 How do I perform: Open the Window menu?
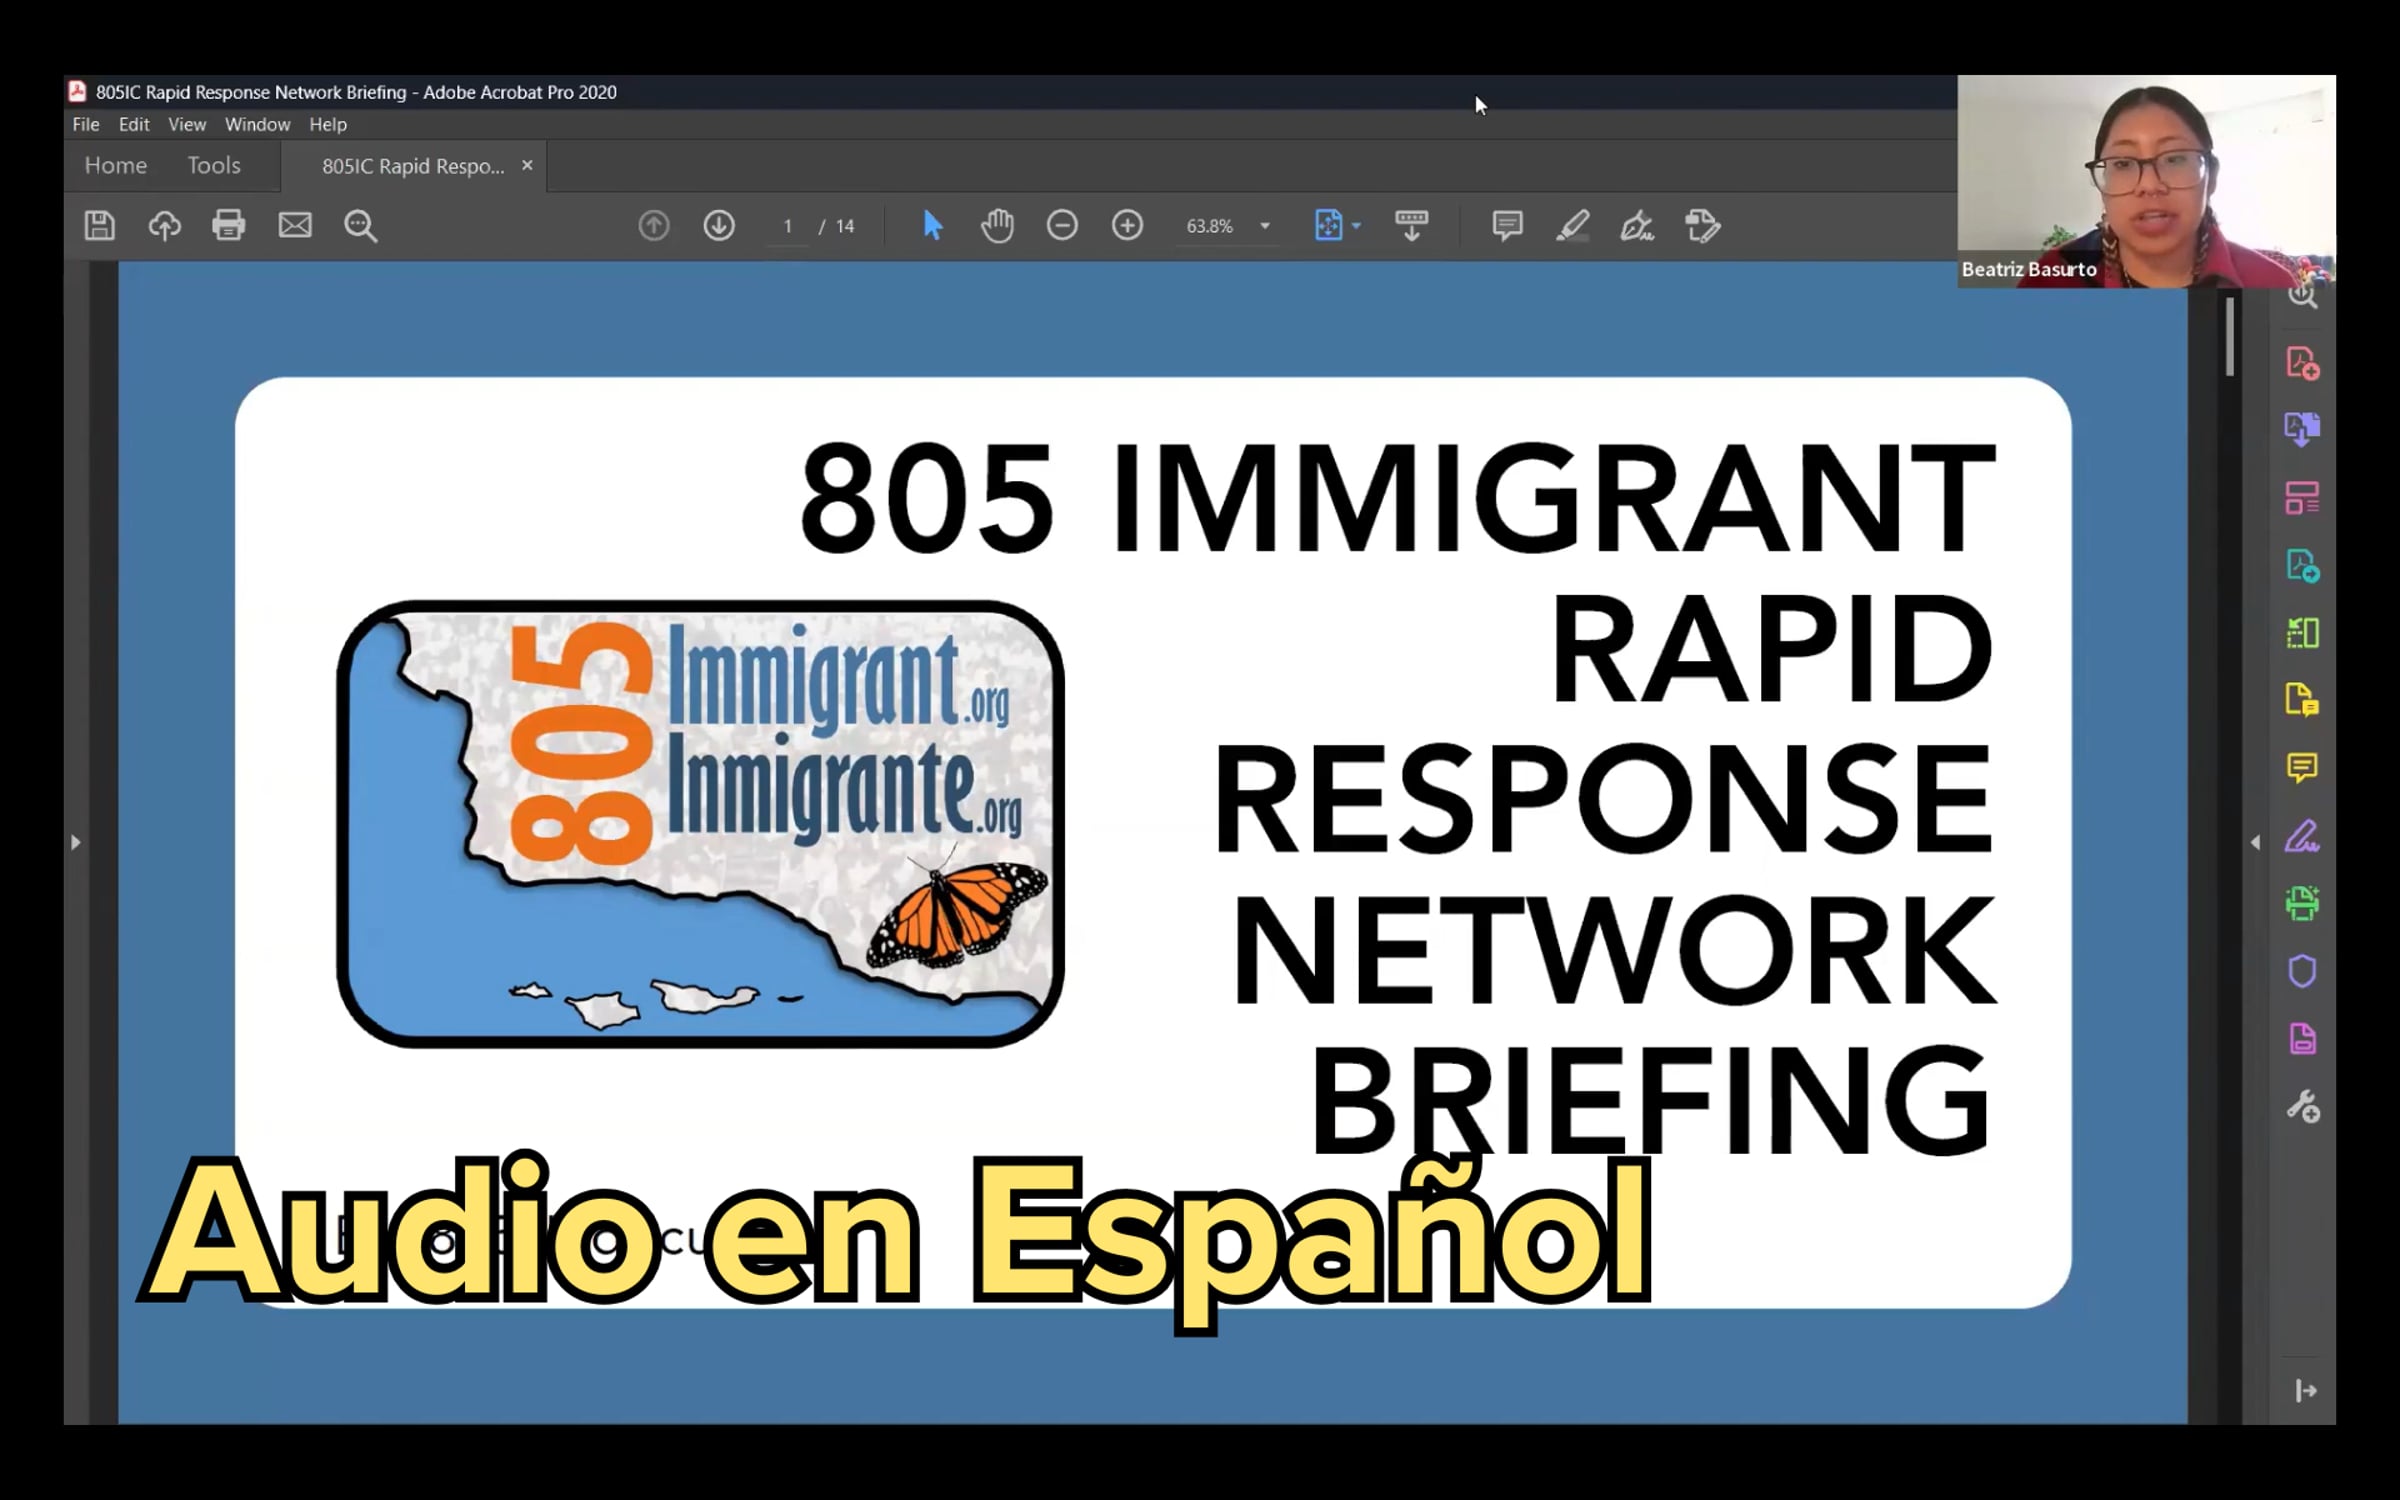tap(257, 124)
